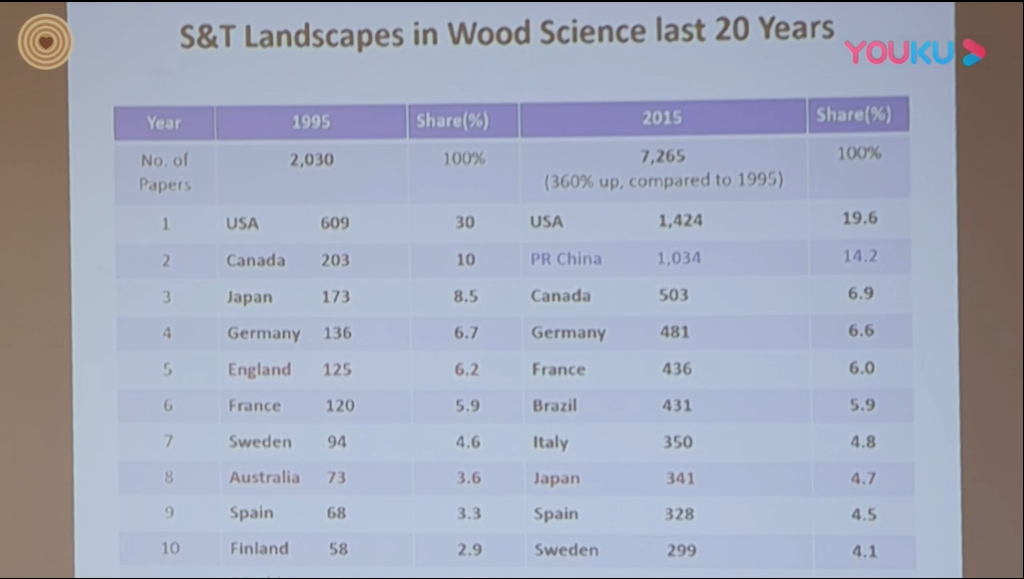Viewport: 1024px width, 579px height.
Task: Click the Finland count "58"
Action: tap(338, 548)
